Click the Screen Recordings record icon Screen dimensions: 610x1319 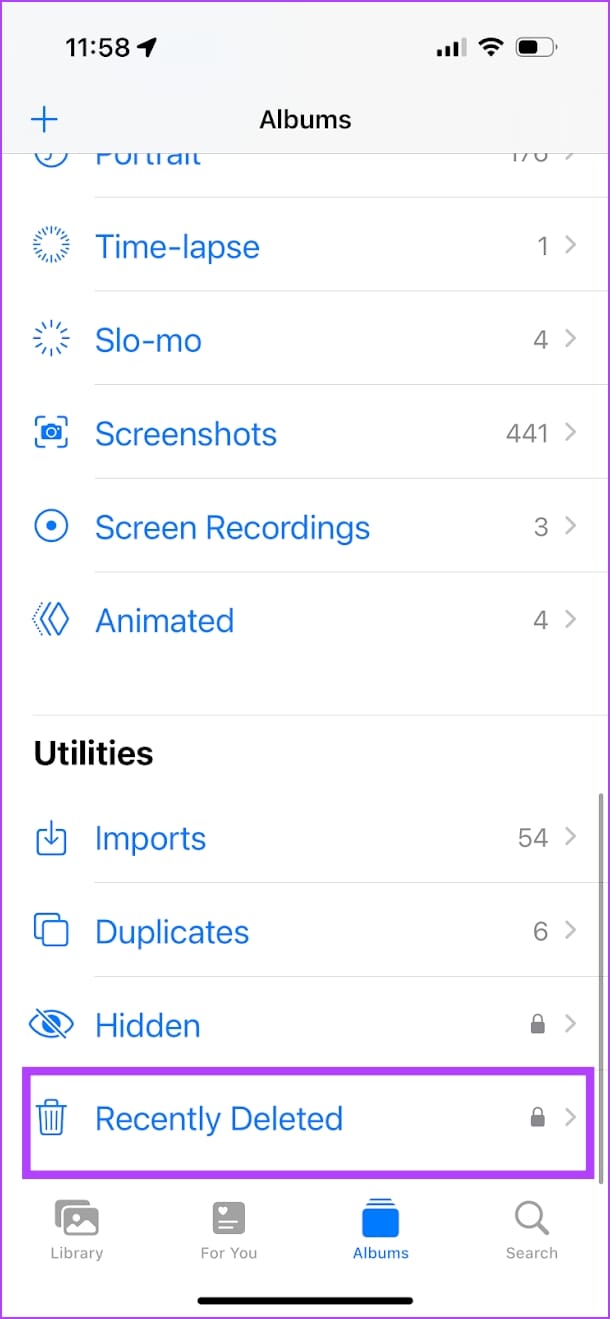click(x=51, y=526)
